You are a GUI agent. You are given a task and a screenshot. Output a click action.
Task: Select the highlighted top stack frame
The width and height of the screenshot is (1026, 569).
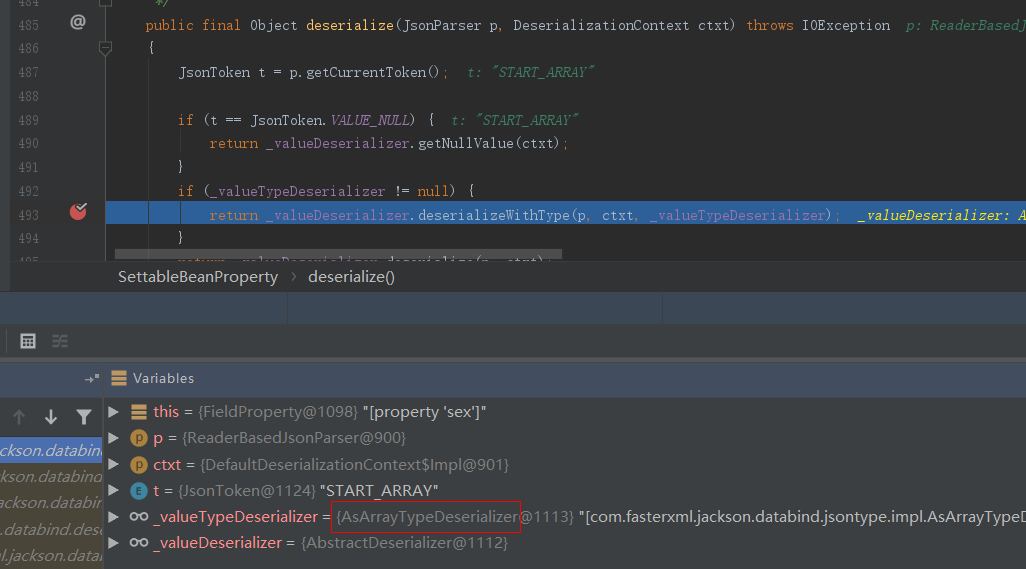click(x=50, y=450)
